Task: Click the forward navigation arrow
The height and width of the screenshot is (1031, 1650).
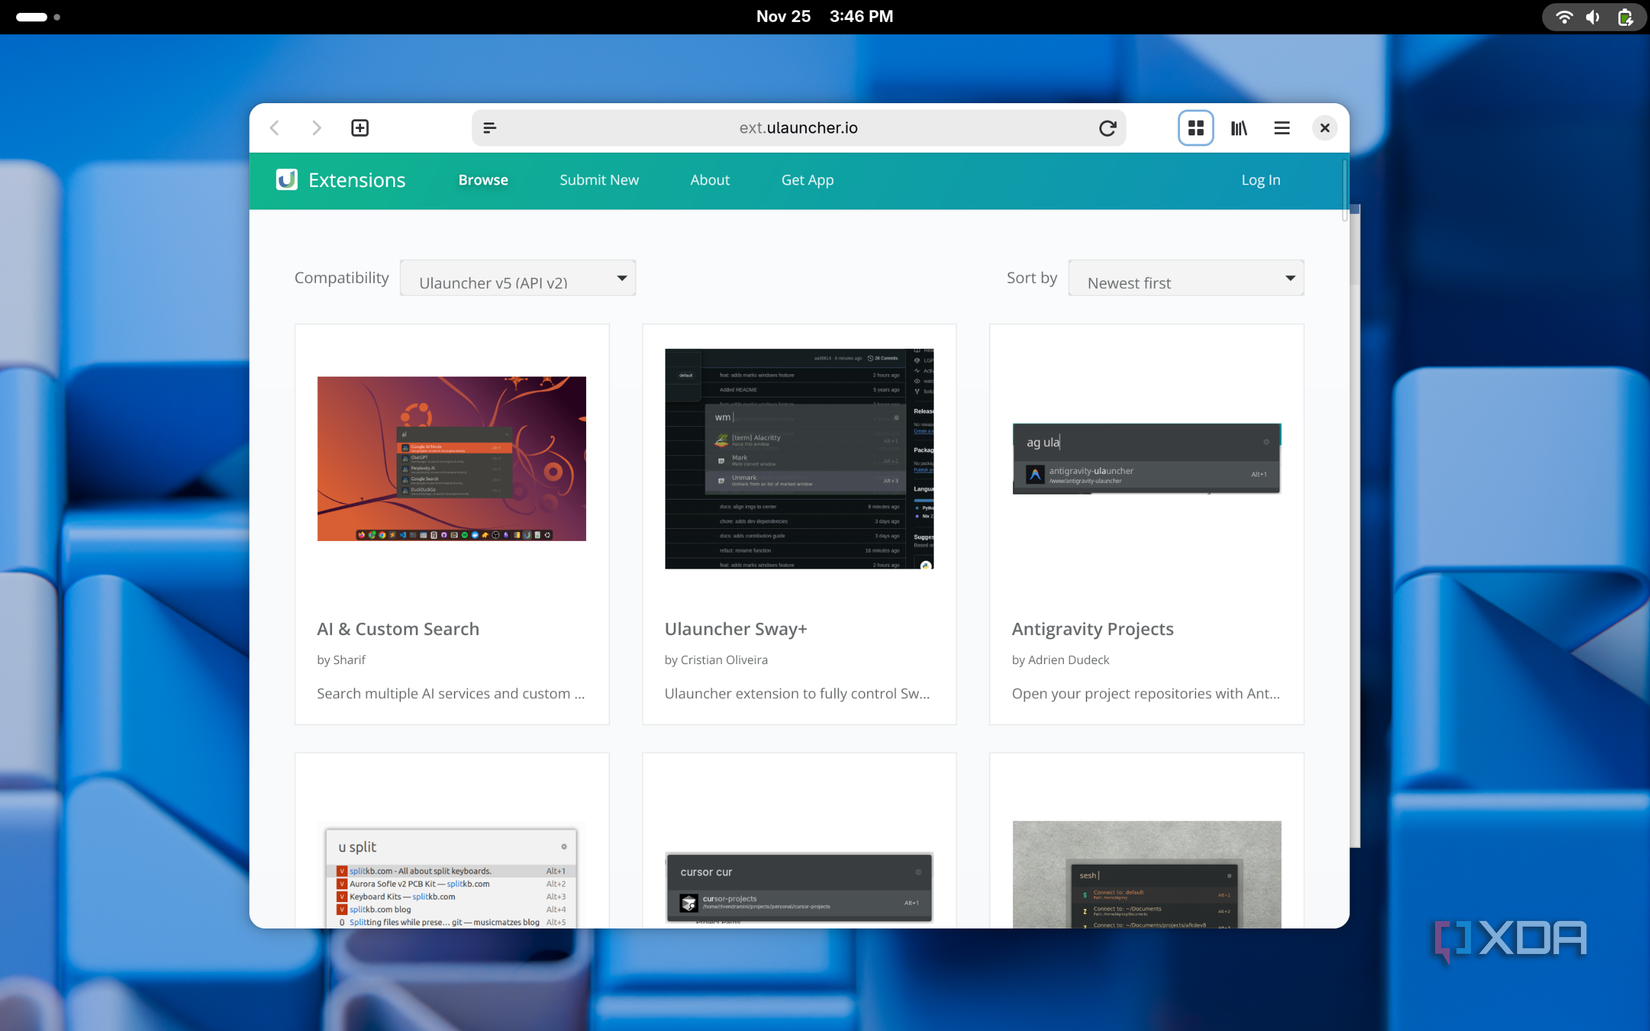Action: 316,128
